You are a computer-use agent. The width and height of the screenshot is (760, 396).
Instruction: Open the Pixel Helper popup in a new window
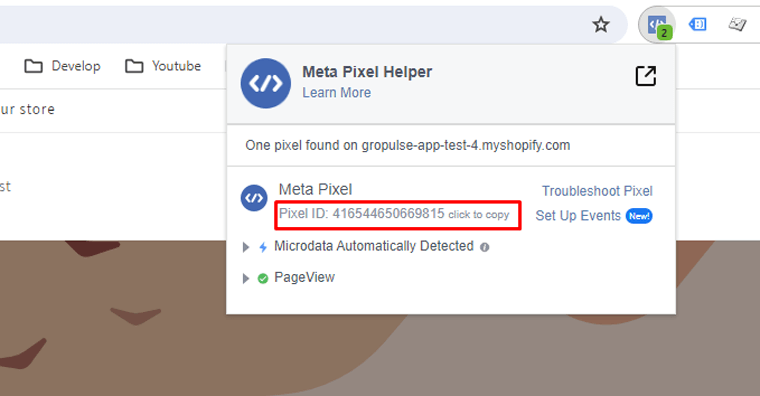point(646,76)
